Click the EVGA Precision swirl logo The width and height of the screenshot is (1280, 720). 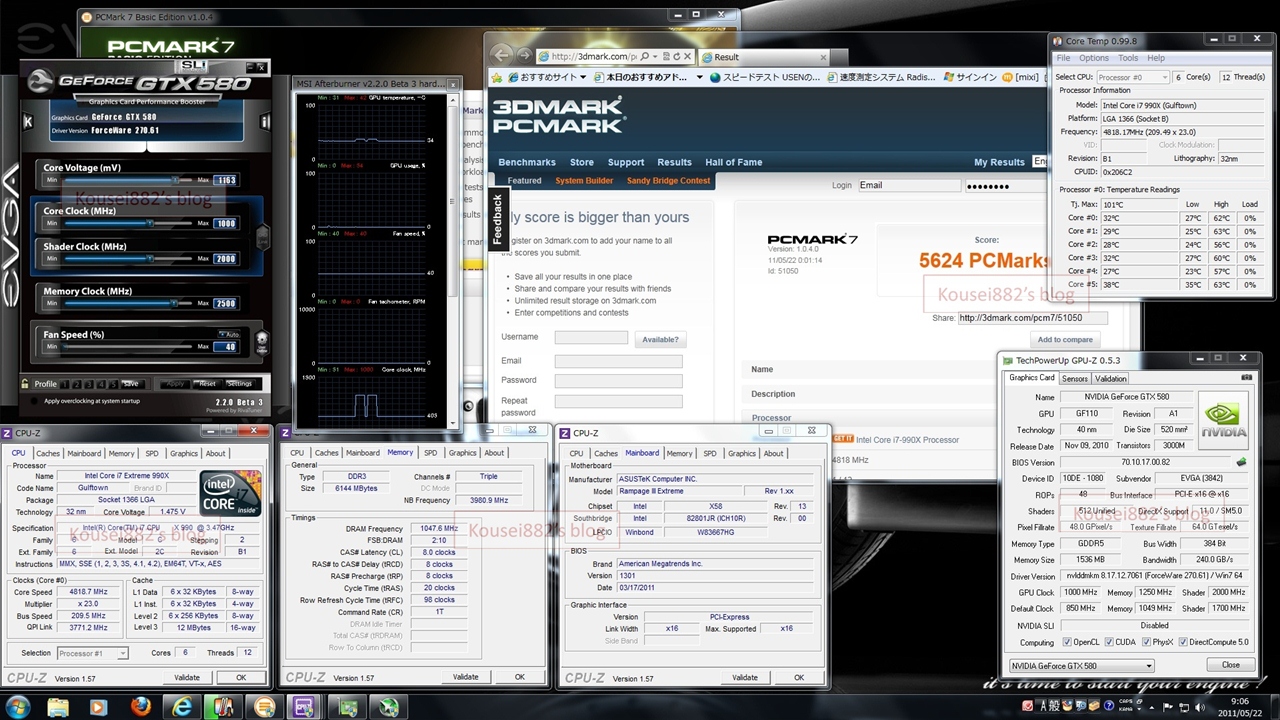click(39, 82)
